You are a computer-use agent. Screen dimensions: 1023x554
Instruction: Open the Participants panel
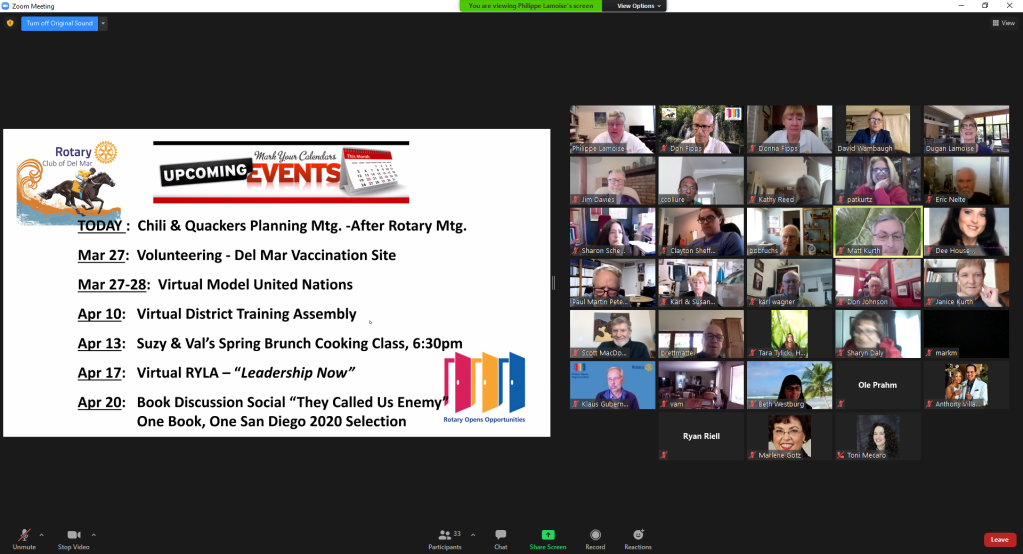(444, 537)
